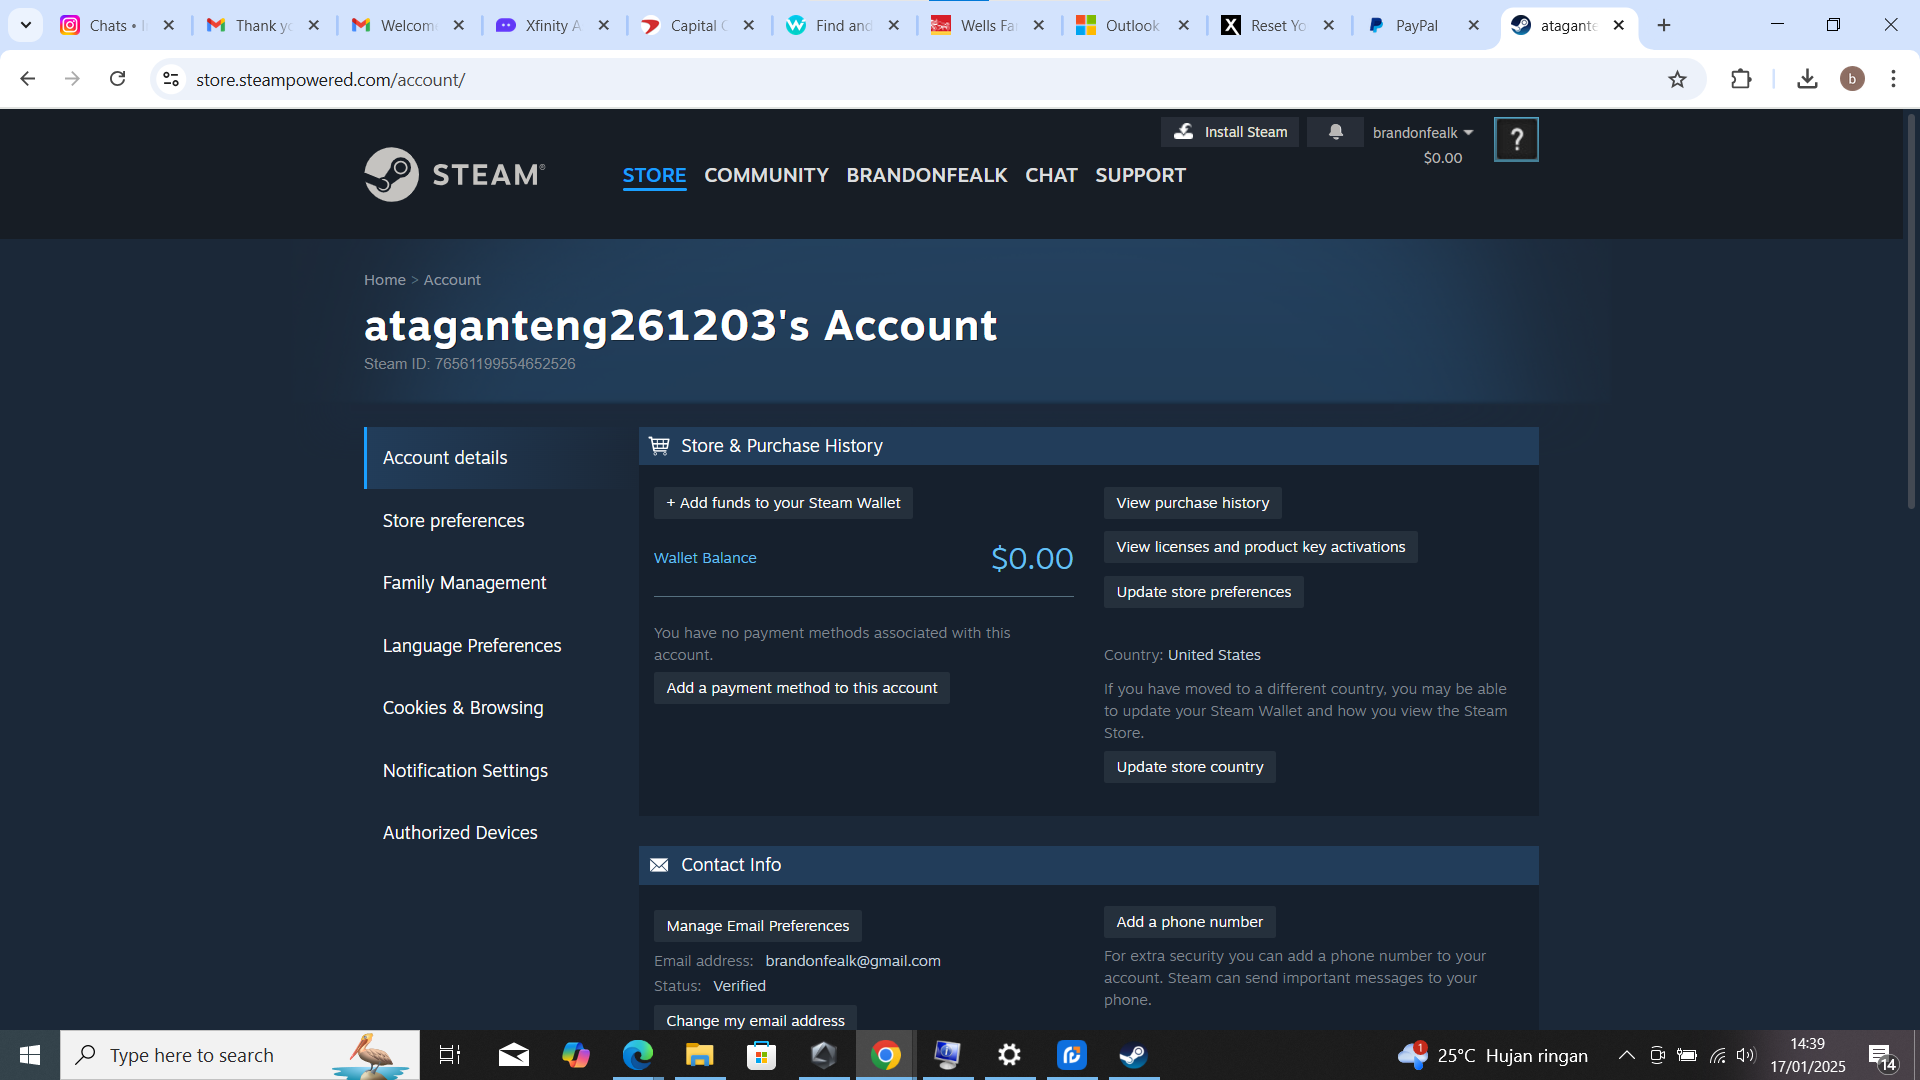Open Settings gear in the taskbar
Image resolution: width=1920 pixels, height=1080 pixels.
1009,1055
